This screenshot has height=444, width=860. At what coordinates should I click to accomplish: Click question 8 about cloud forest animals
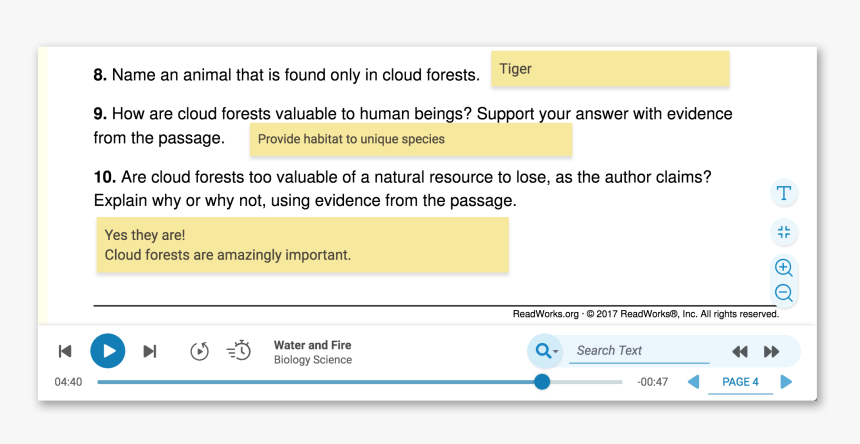point(286,75)
